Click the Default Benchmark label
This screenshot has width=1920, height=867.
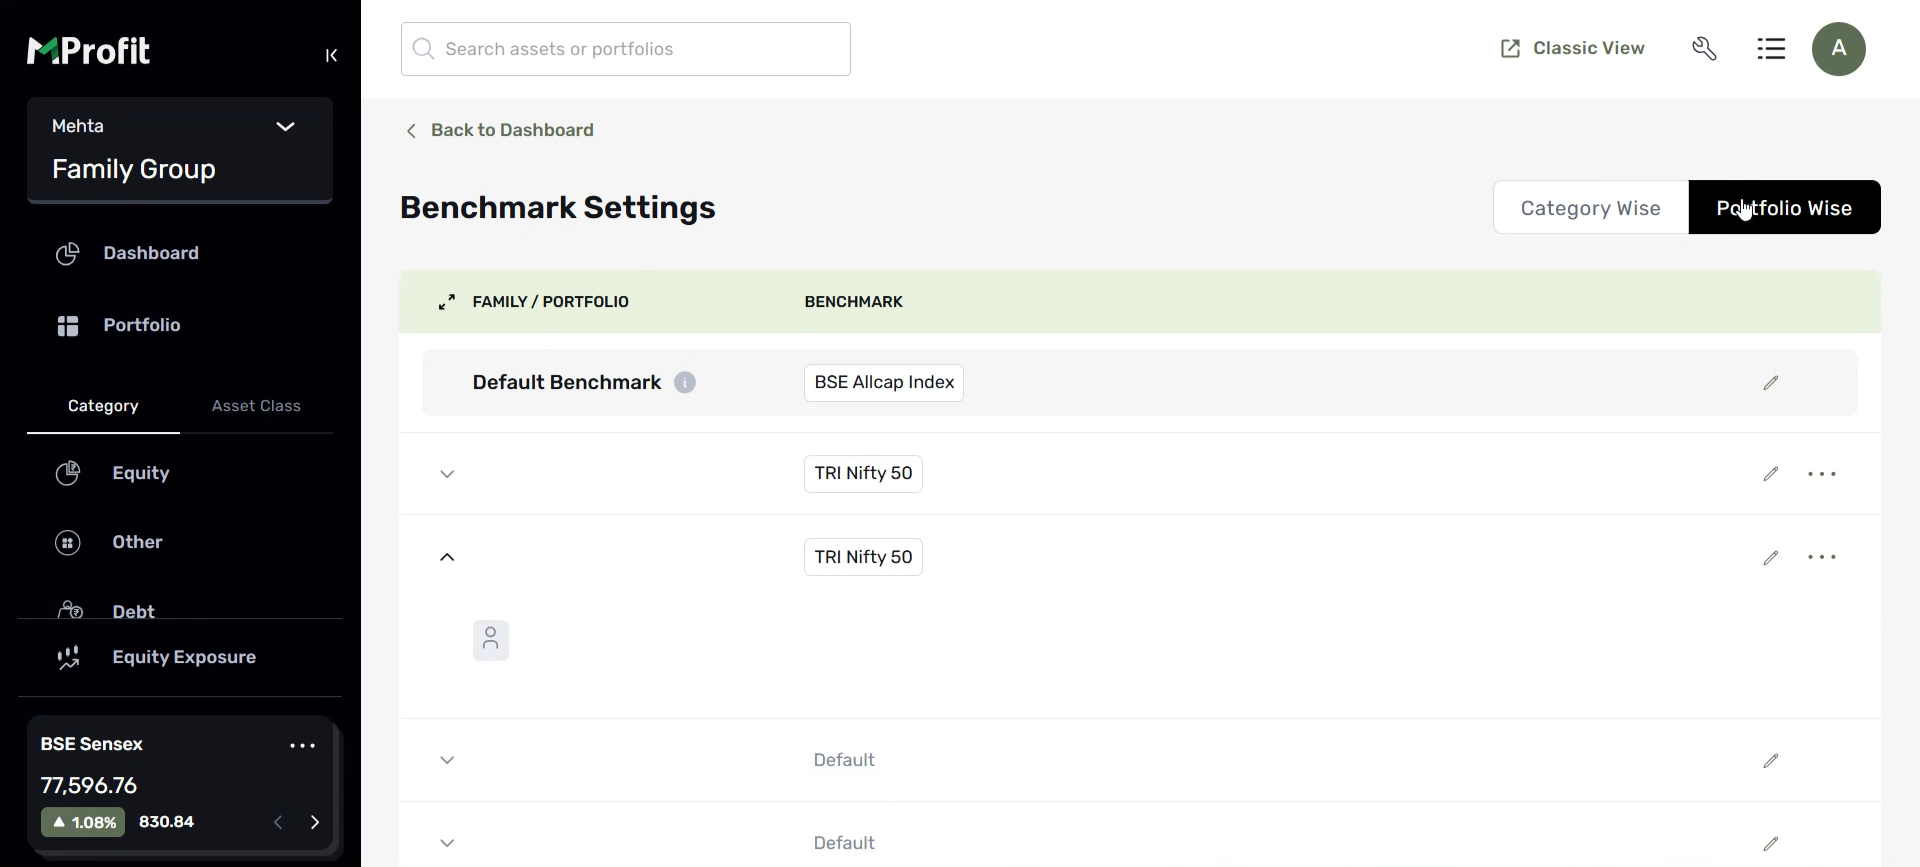point(567,382)
